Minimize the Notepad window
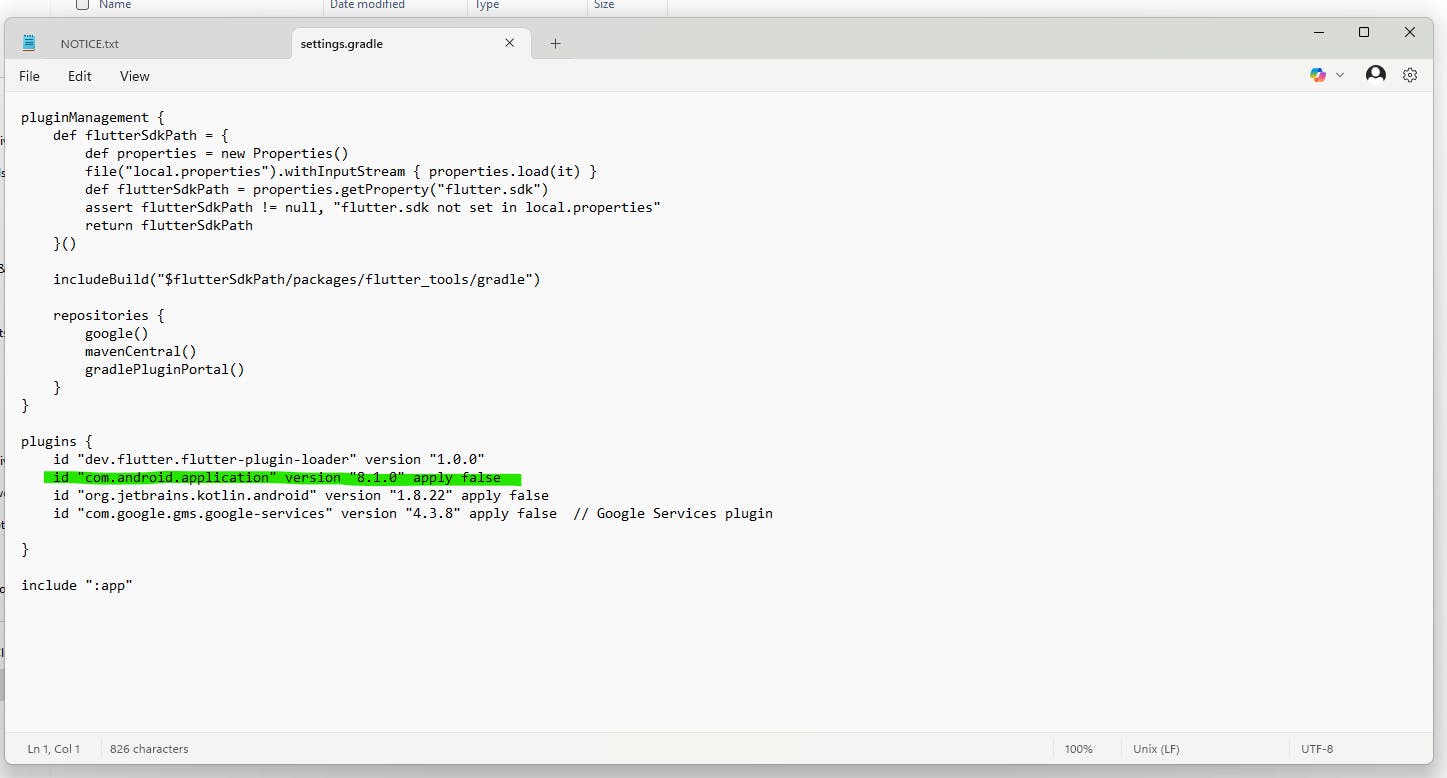 (x=1318, y=32)
